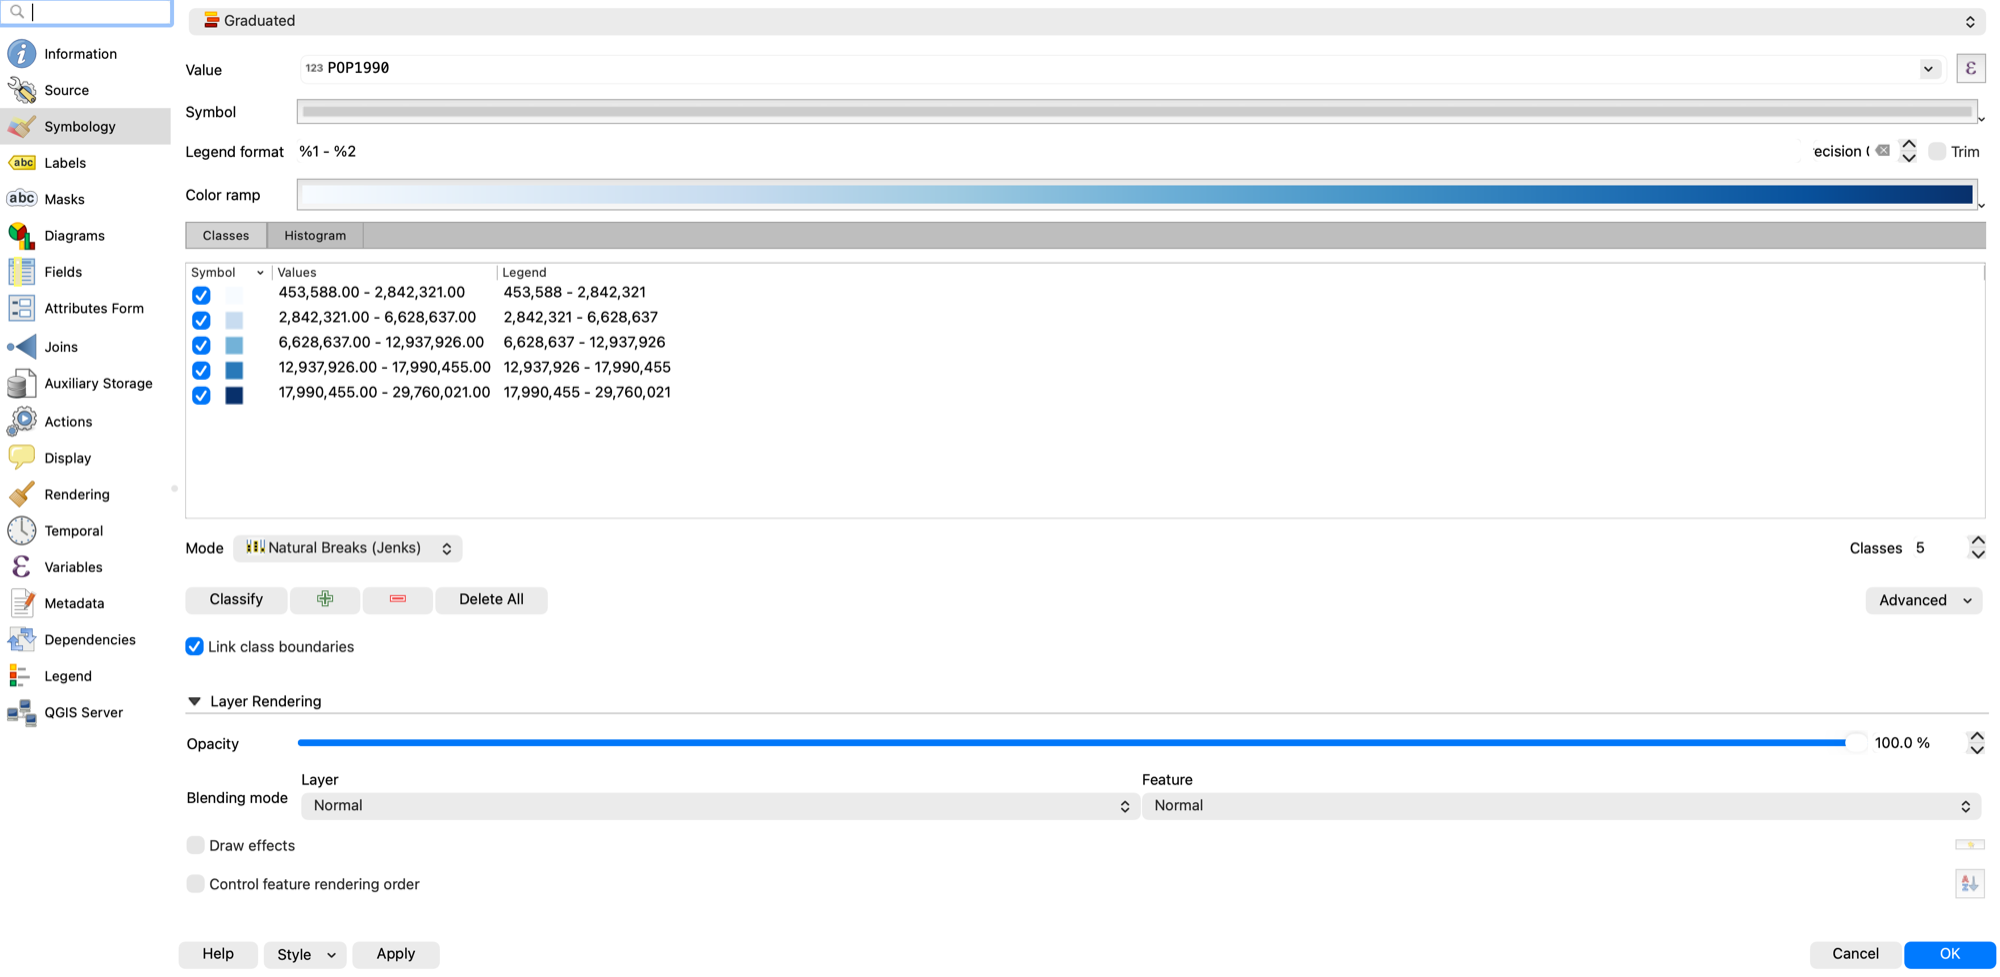Enable the Draw effects checkbox

pyautogui.click(x=195, y=846)
